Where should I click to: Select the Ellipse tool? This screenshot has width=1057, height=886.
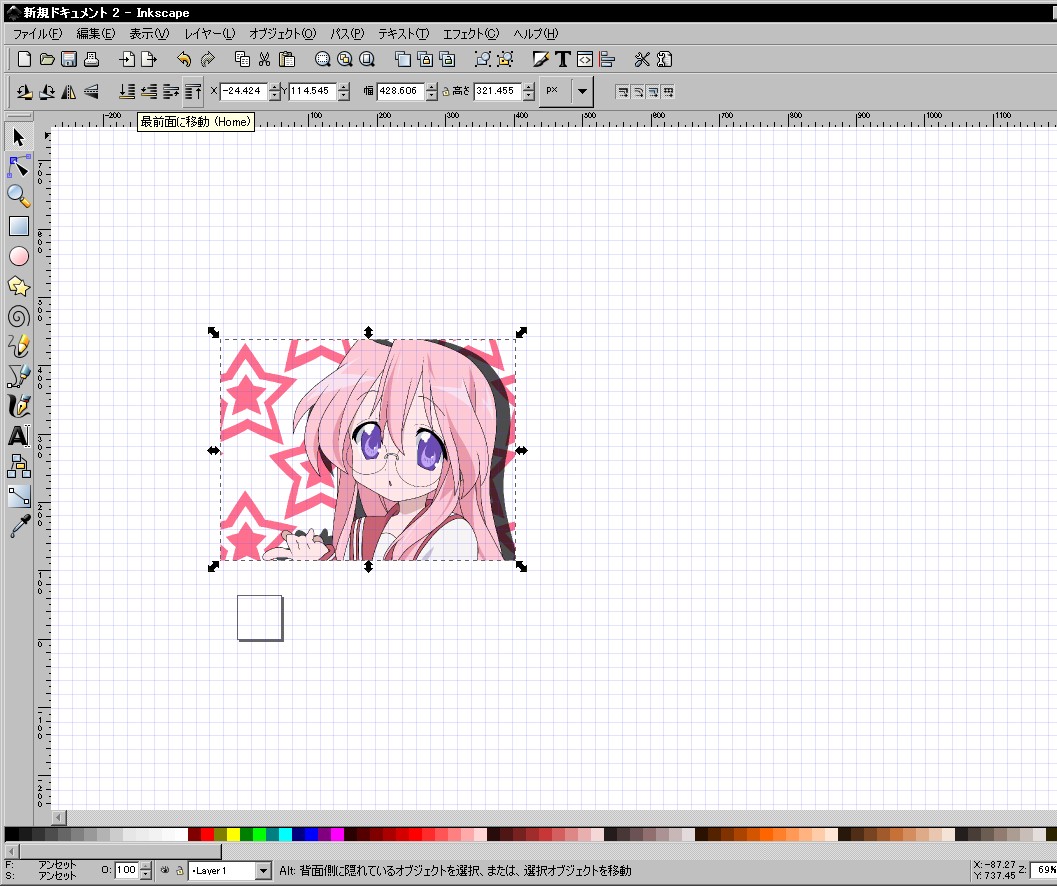click(18, 256)
